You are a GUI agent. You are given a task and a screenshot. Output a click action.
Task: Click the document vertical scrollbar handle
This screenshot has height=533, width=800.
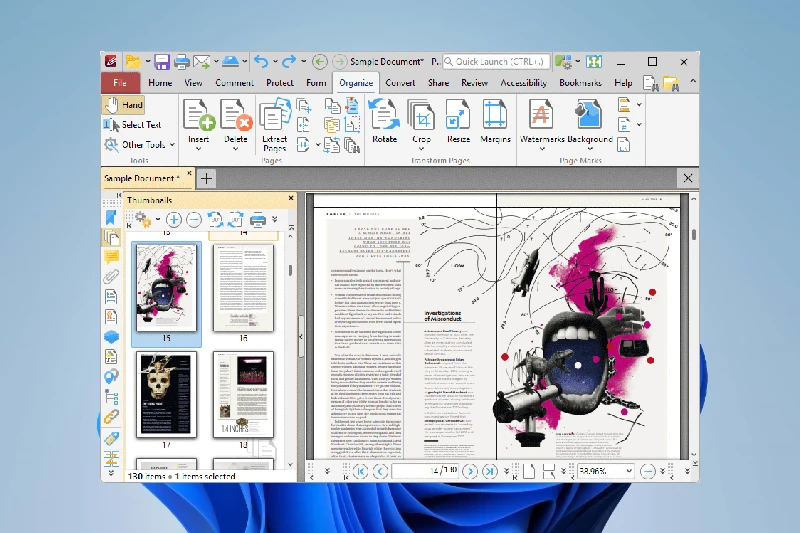click(x=694, y=235)
